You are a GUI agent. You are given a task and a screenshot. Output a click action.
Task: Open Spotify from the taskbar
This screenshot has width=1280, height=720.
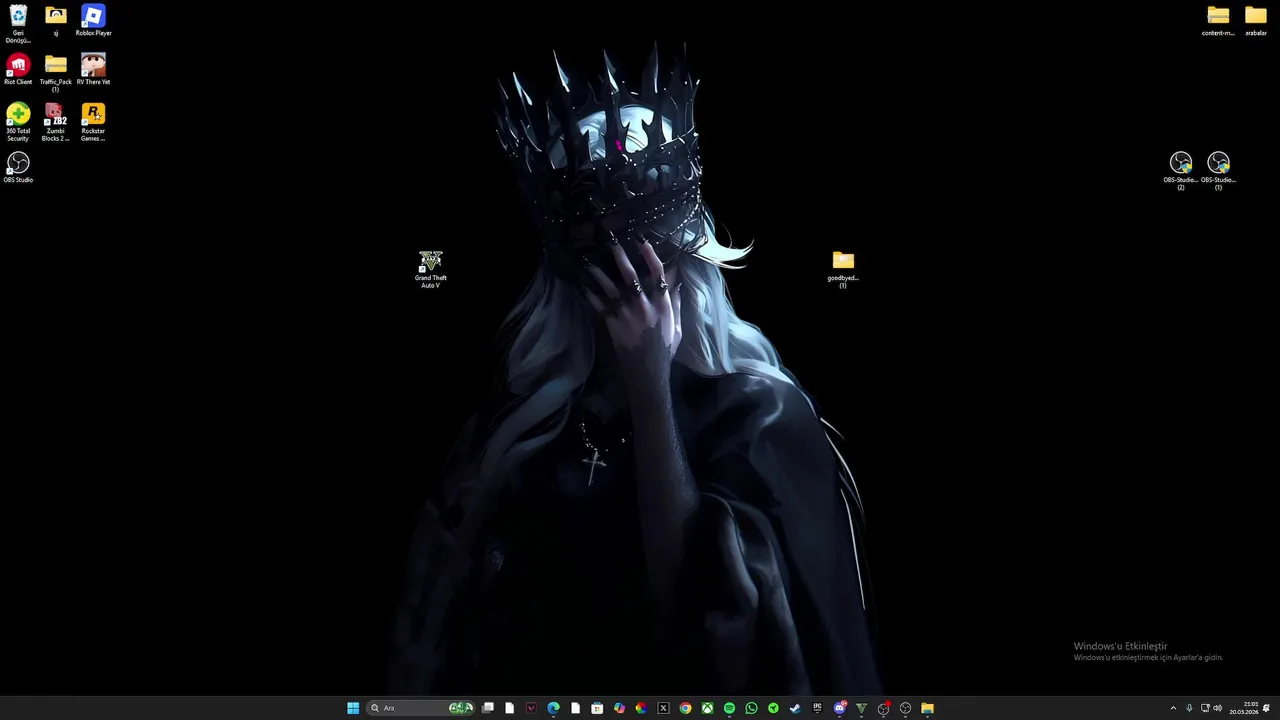(x=729, y=708)
